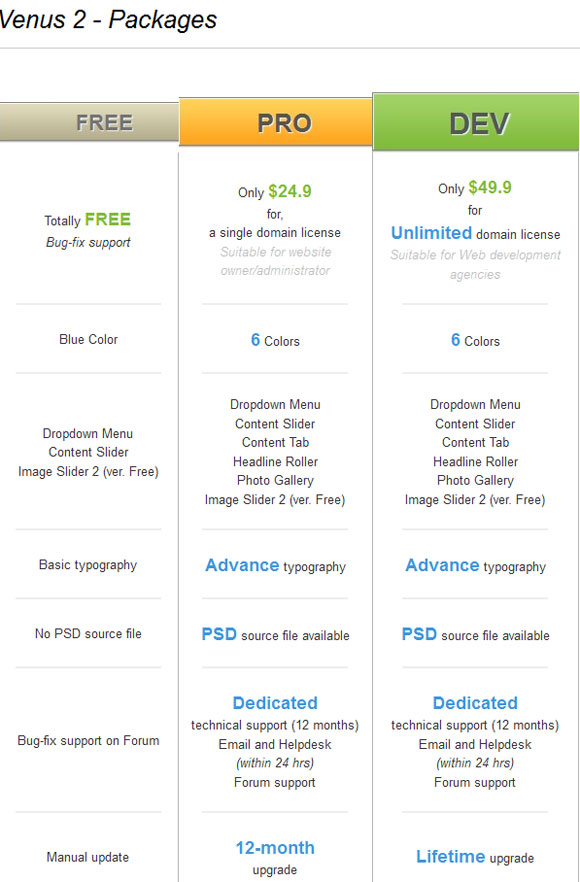Click '12-month upgrade' in PRO column
Viewport: 580px width, 882px height.
275,857
